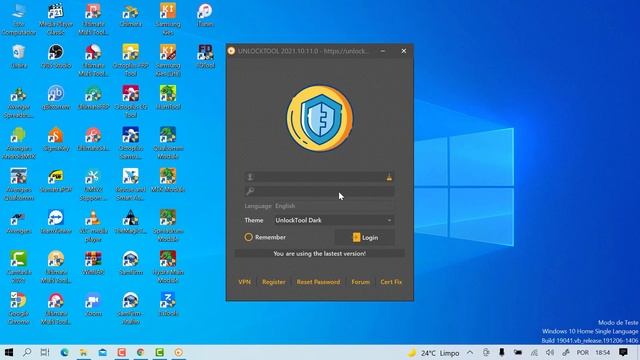Click the UnlockTool shield logo
The width and height of the screenshot is (640, 360).
[320, 118]
